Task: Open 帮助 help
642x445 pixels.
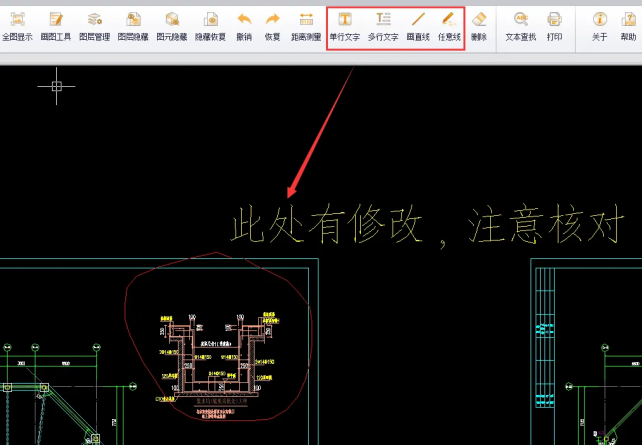Action: pos(627,25)
